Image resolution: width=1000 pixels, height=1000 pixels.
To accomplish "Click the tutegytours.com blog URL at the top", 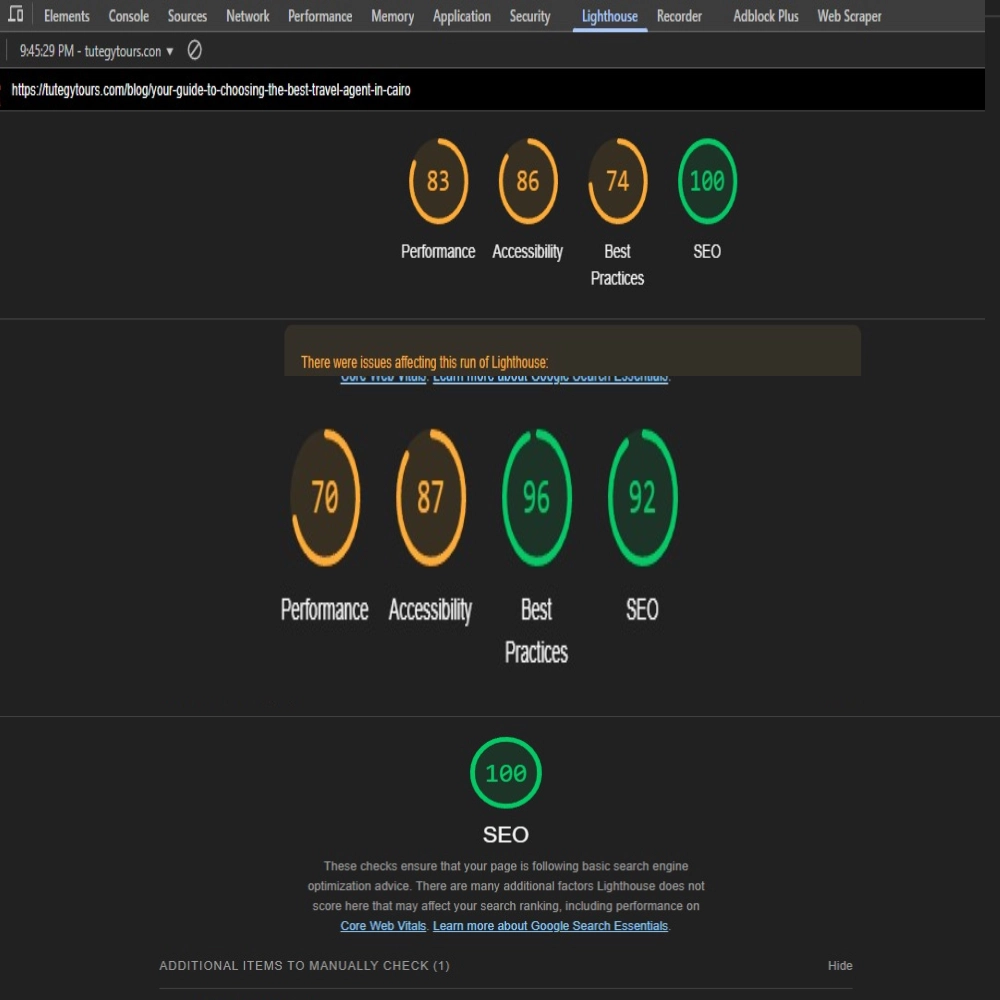I will pos(211,90).
